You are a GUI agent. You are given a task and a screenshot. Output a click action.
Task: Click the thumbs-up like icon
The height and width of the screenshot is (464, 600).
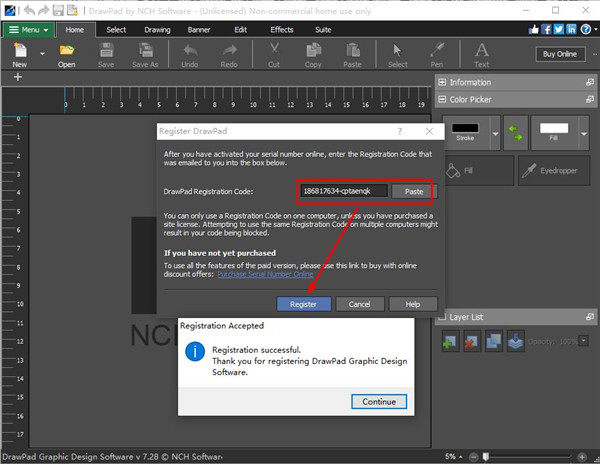tap(533, 29)
